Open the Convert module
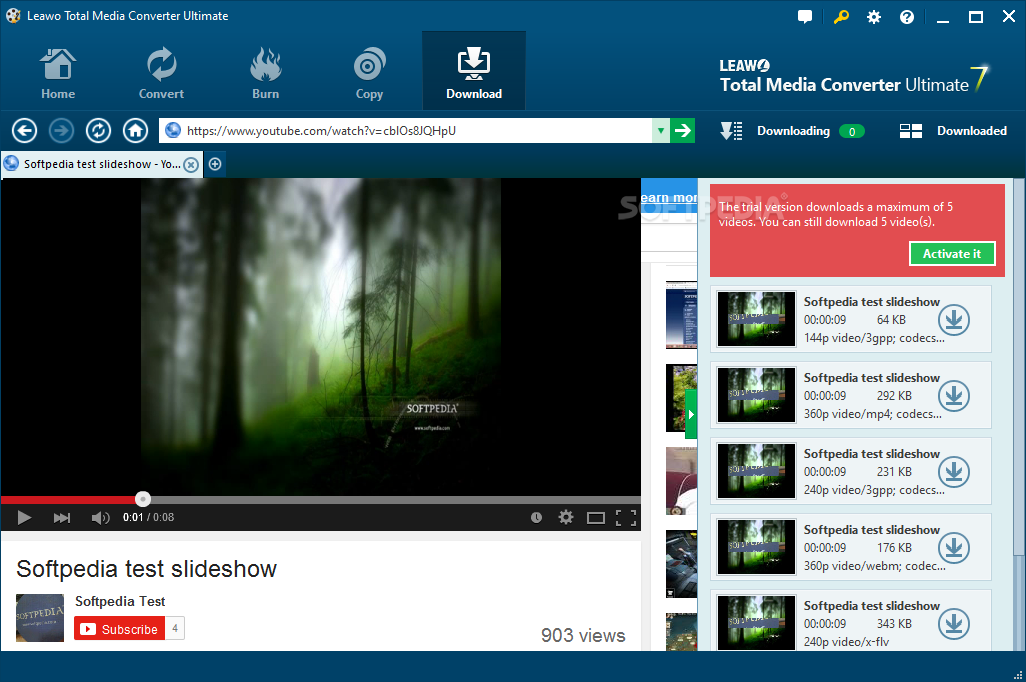The height and width of the screenshot is (682, 1026). click(161, 73)
